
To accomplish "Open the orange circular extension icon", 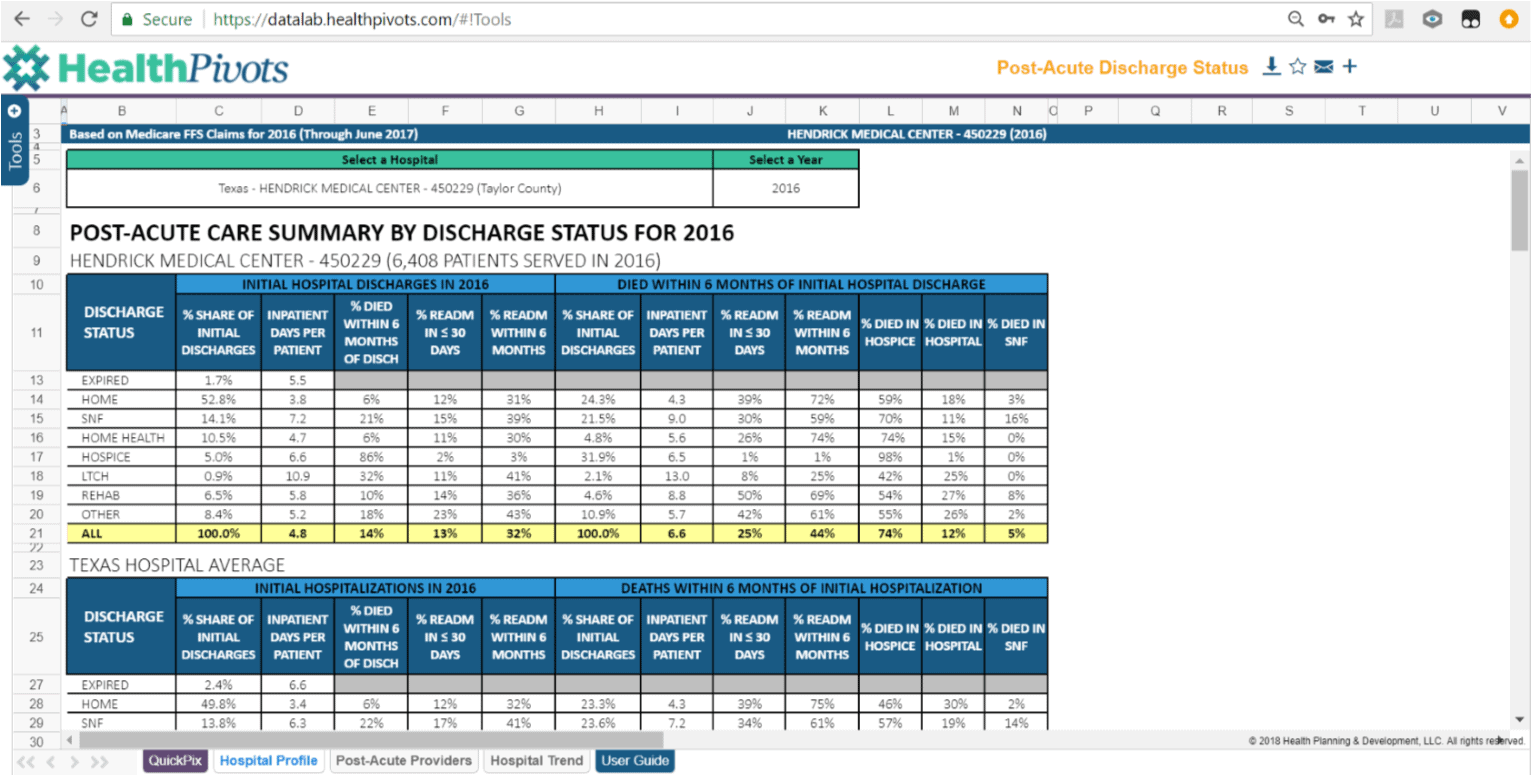I will (x=1508, y=19).
